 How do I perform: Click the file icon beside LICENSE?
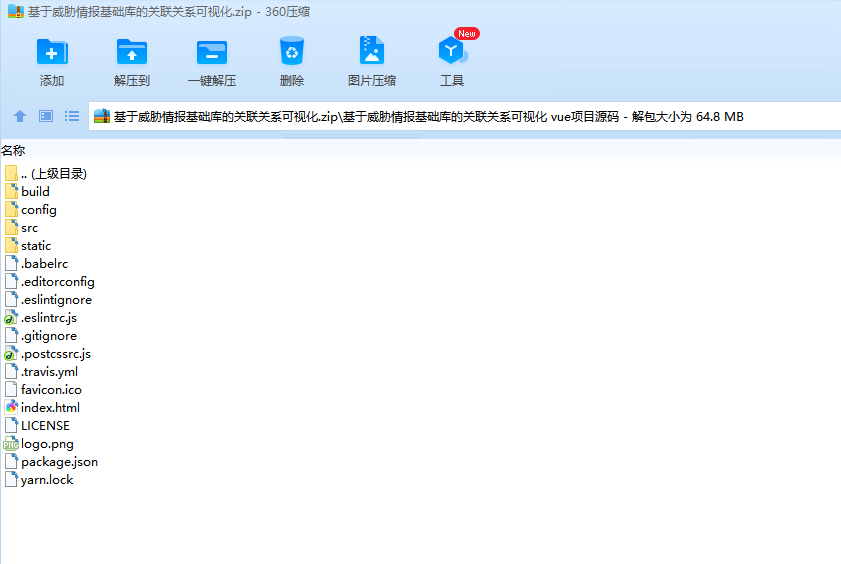click(x=11, y=426)
